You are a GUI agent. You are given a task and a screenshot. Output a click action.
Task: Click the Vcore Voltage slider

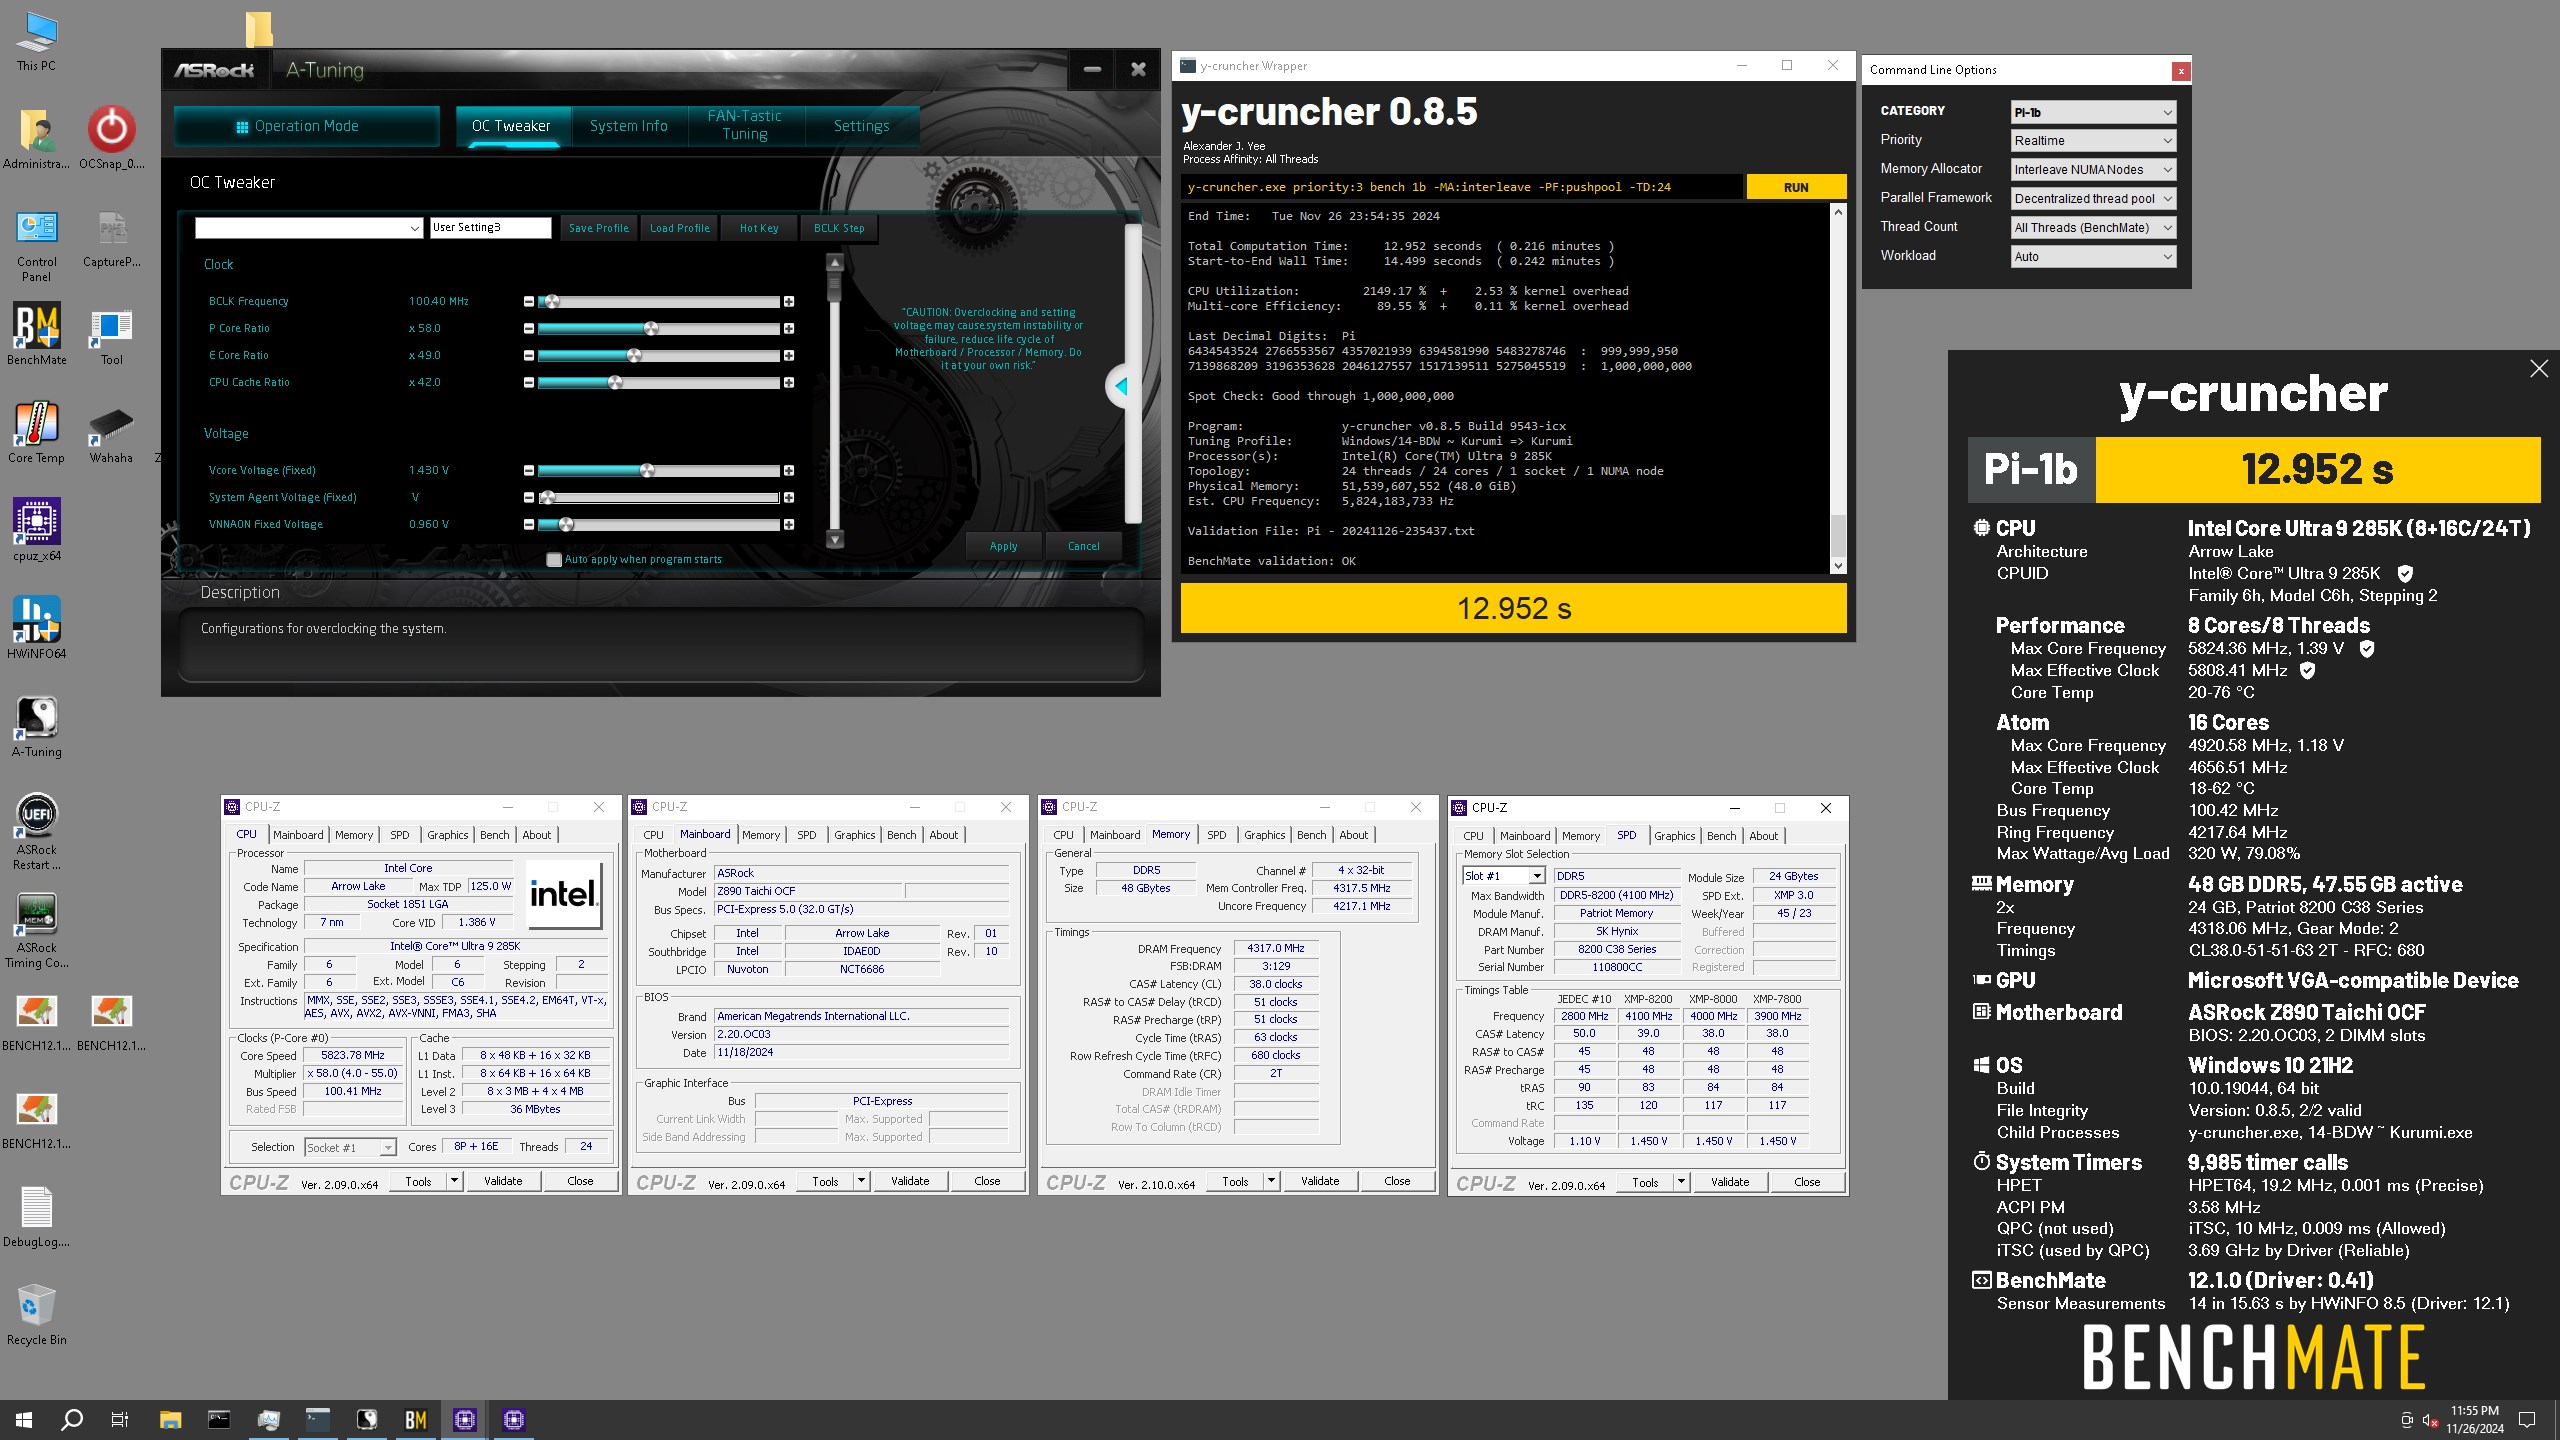point(658,470)
